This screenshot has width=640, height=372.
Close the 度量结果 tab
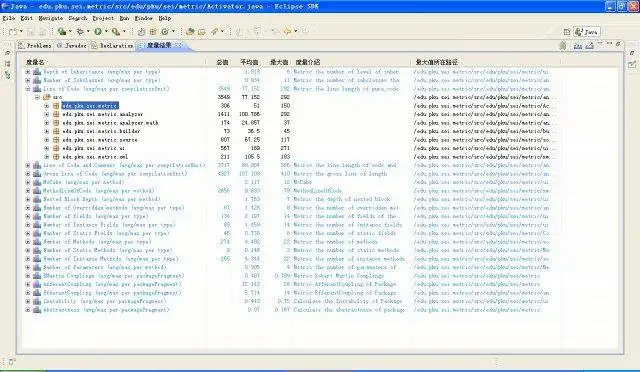point(178,45)
